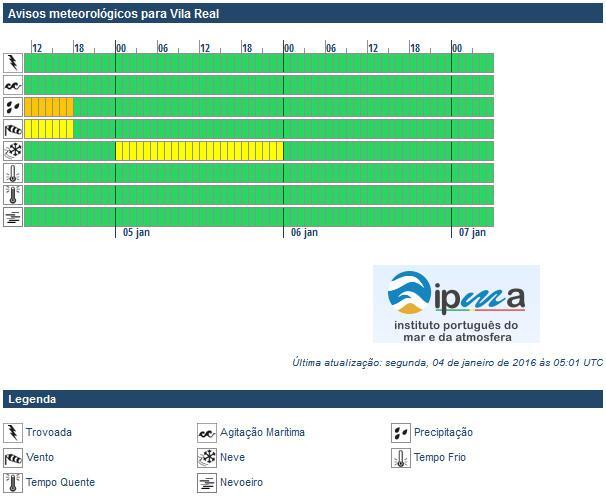Click the yellow wind warning bar
606x500 pixels.
click(x=49, y=129)
